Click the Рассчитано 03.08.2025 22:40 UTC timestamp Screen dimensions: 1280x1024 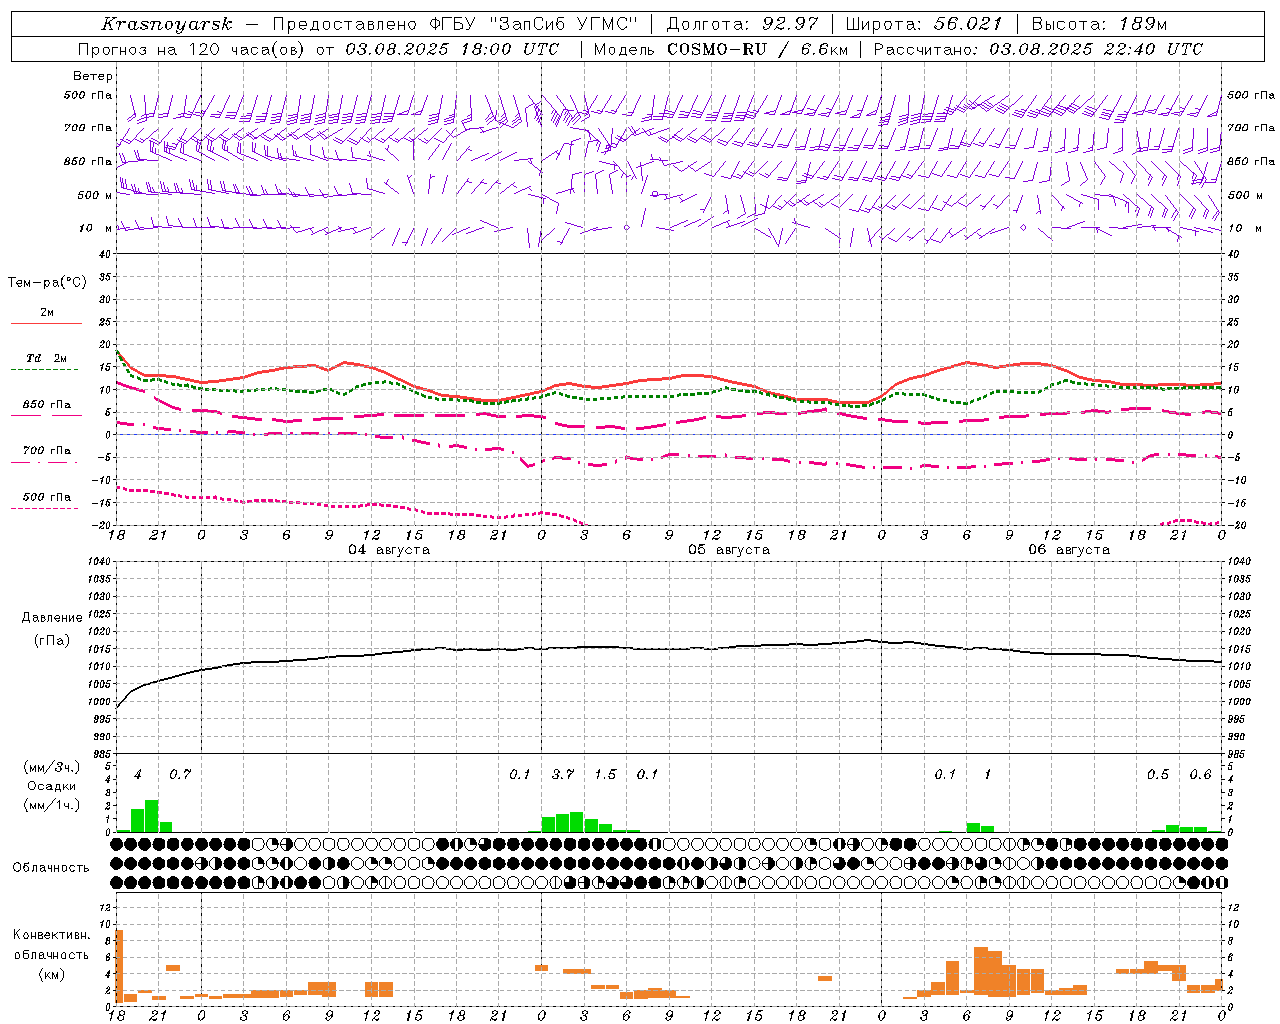click(1038, 49)
